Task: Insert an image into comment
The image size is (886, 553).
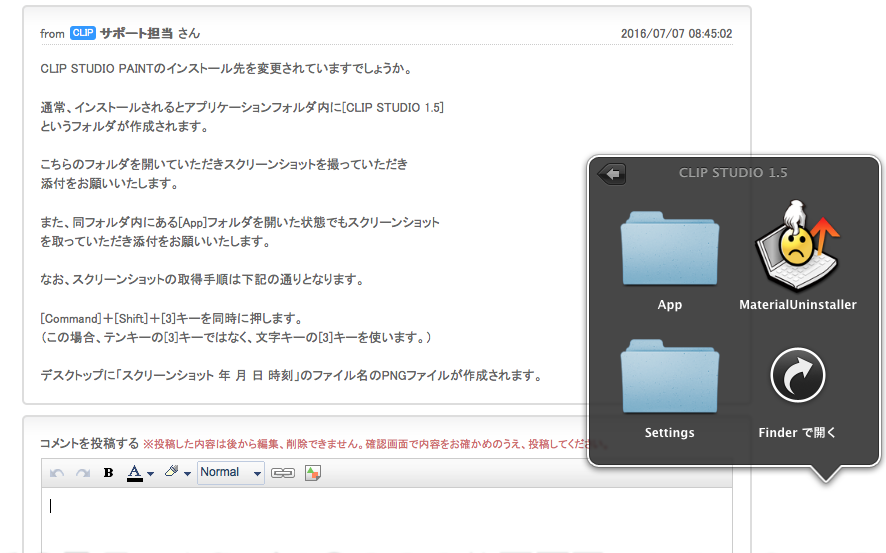Action: coord(312,473)
